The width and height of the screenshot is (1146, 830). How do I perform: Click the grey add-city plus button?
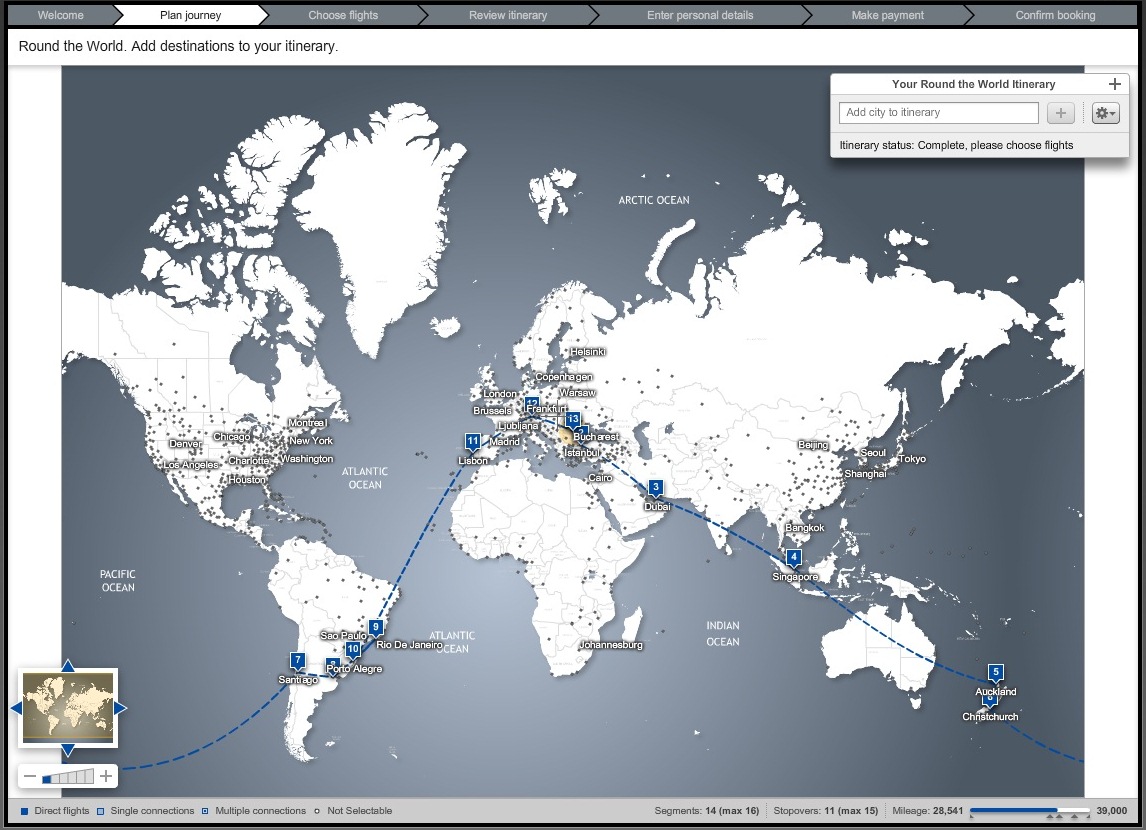(1060, 113)
